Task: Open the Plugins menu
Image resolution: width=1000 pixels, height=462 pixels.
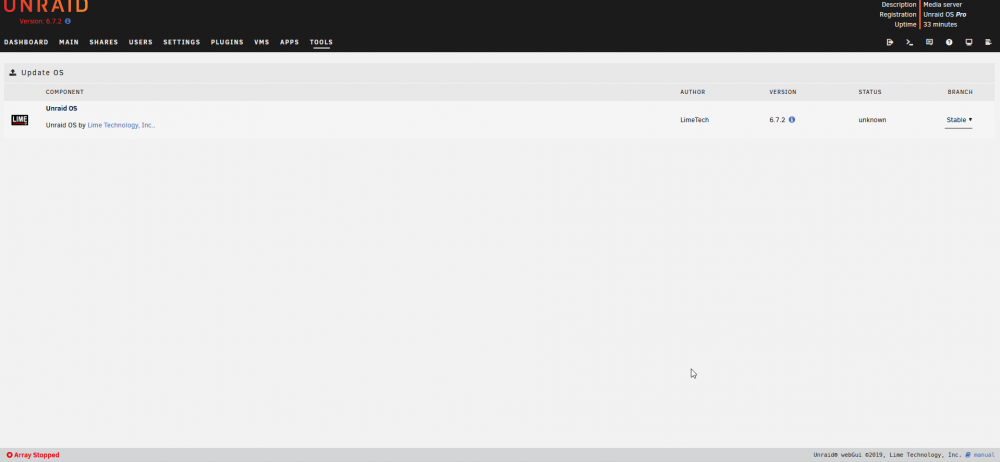Action: pyautogui.click(x=227, y=42)
